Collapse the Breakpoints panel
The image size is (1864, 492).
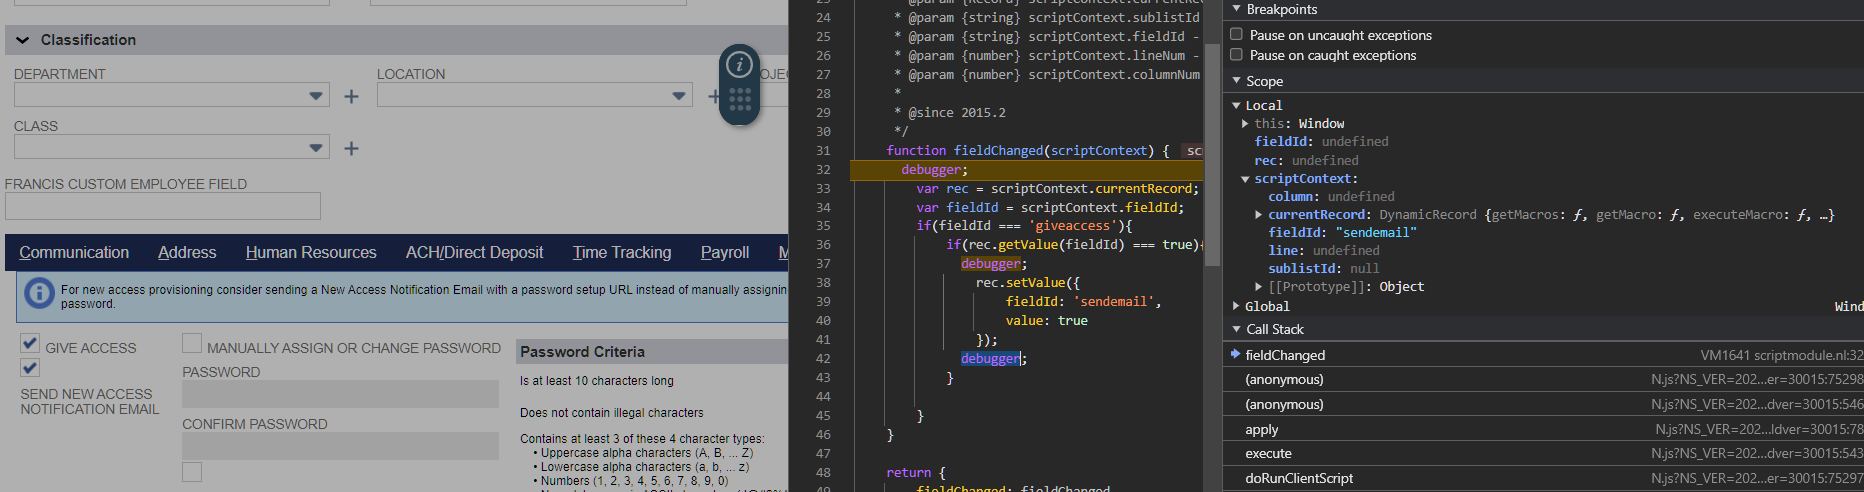[x=1236, y=9]
